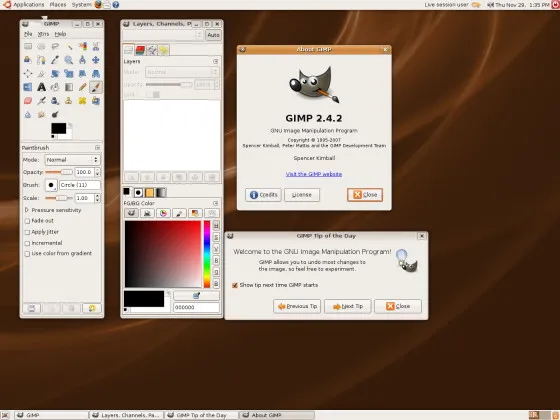The width and height of the screenshot is (560, 420).
Task: Select the Pencil tool
Action: pyautogui.click(x=82, y=87)
